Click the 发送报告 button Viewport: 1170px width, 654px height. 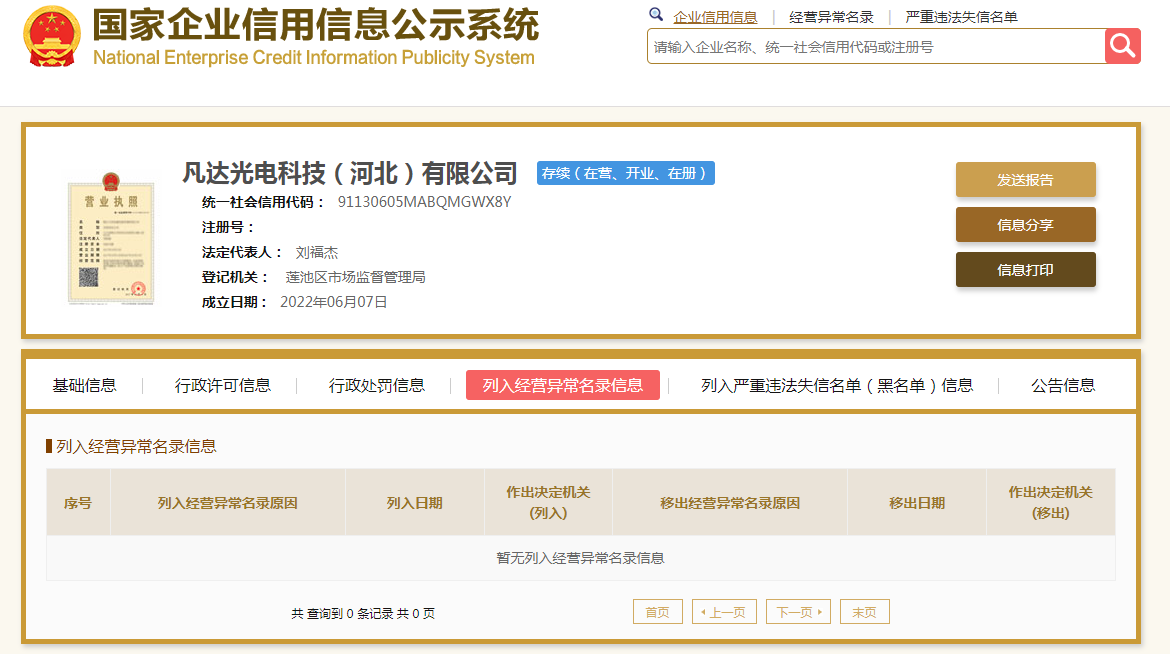[x=1025, y=180]
